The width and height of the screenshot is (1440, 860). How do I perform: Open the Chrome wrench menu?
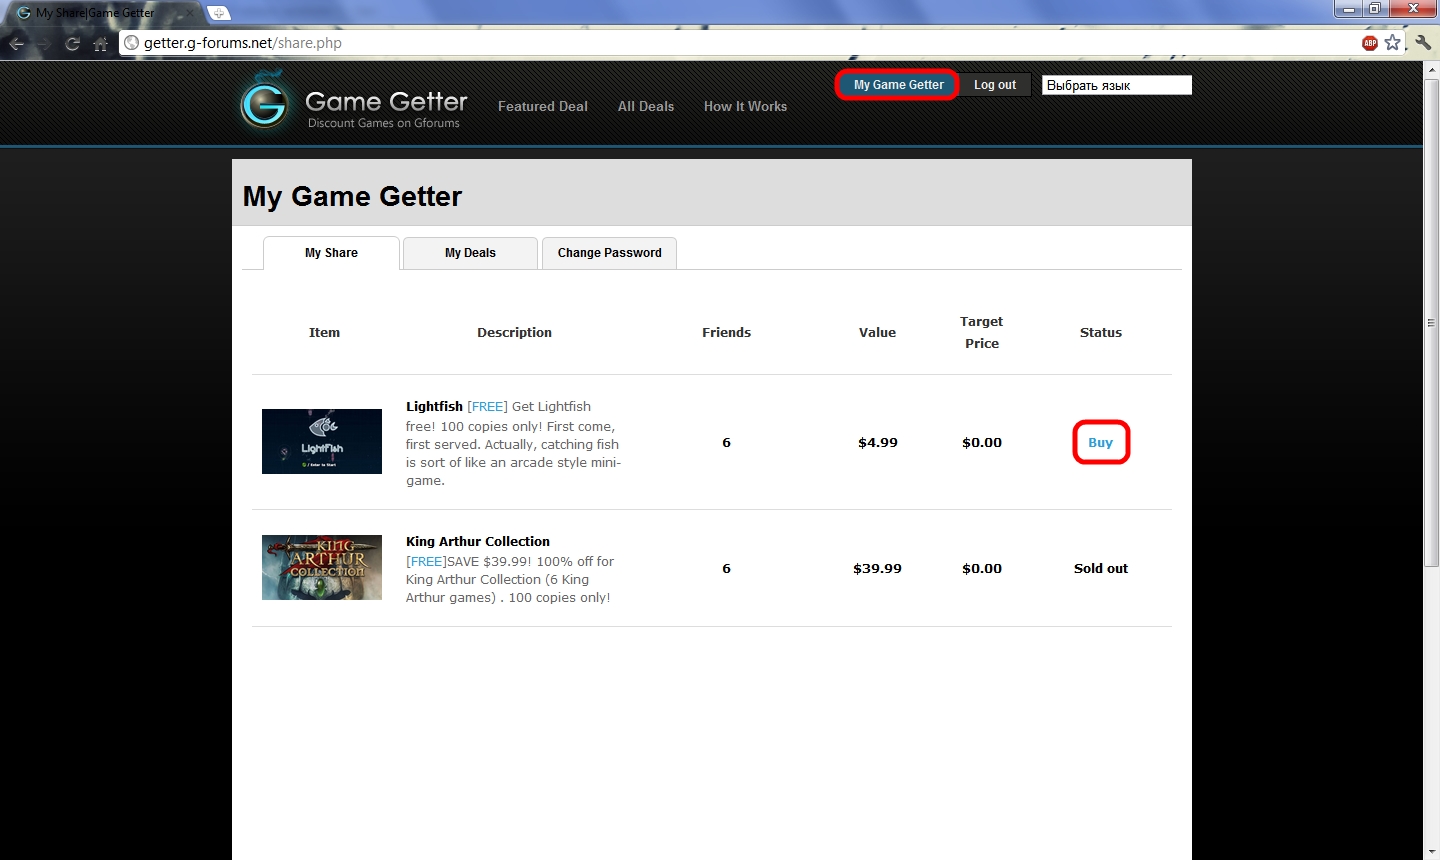[1423, 43]
